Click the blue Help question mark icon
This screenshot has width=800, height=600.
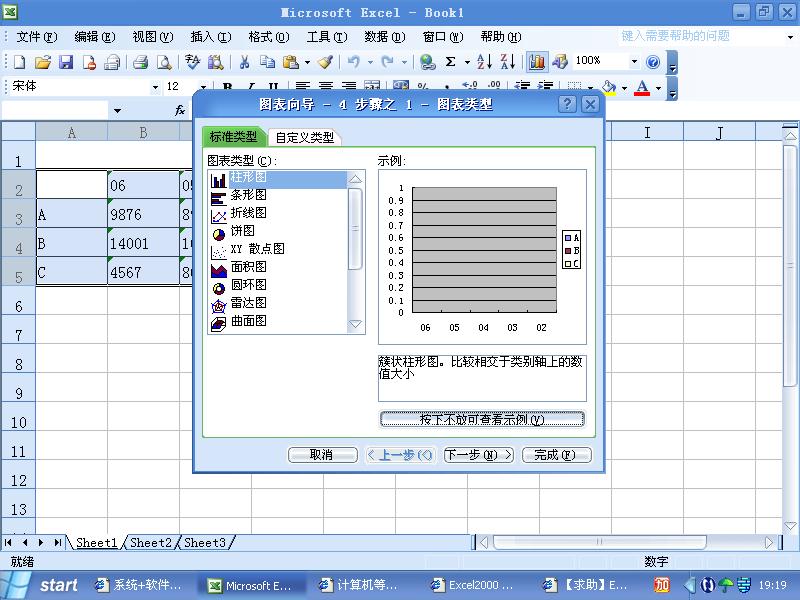(x=653, y=62)
